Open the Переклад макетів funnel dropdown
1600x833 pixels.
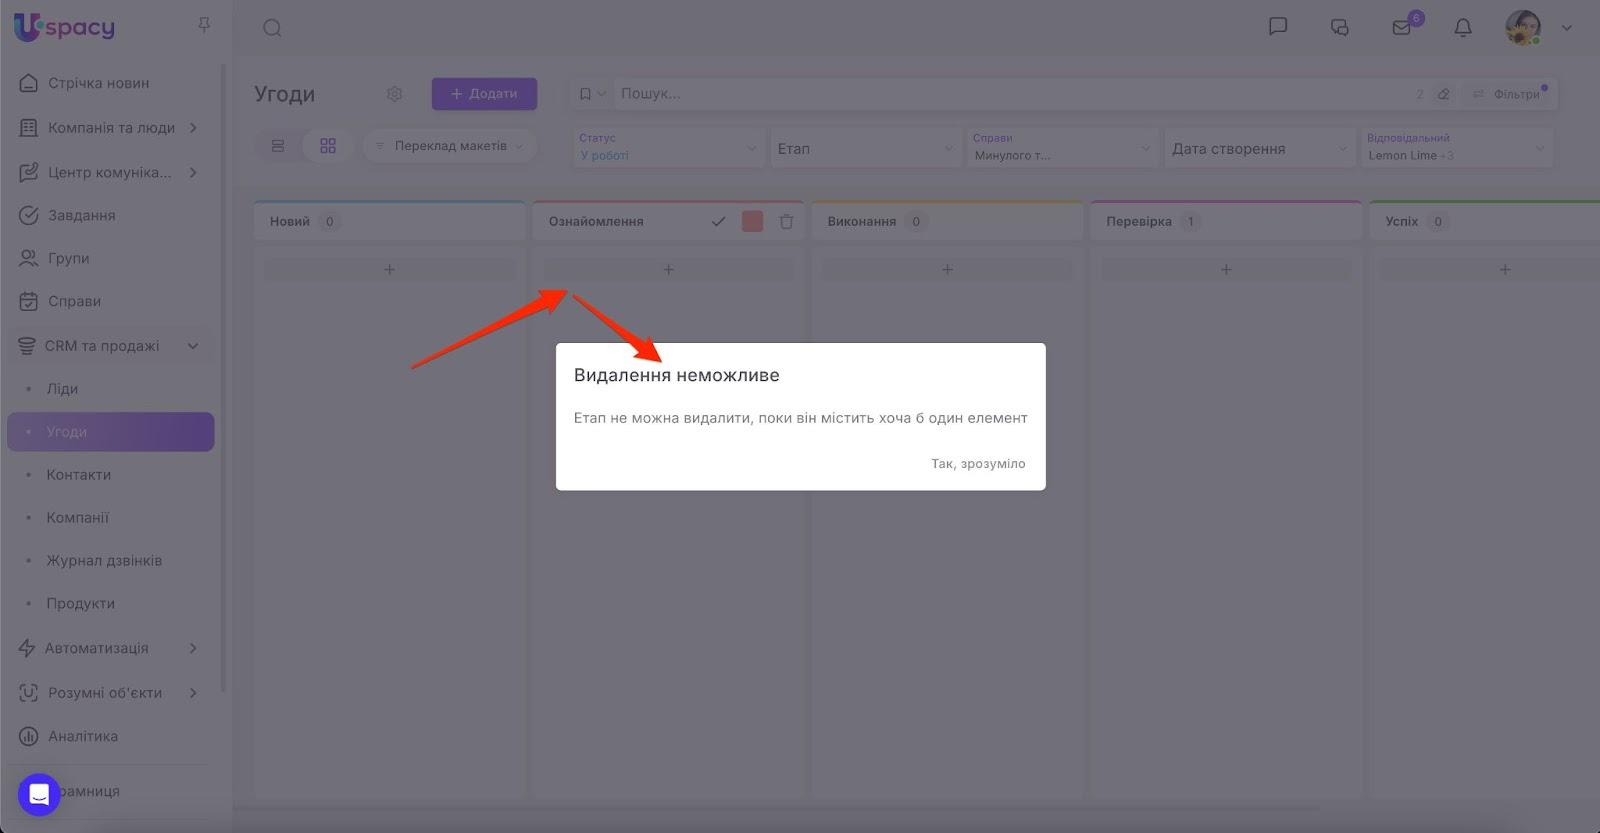[x=450, y=146]
